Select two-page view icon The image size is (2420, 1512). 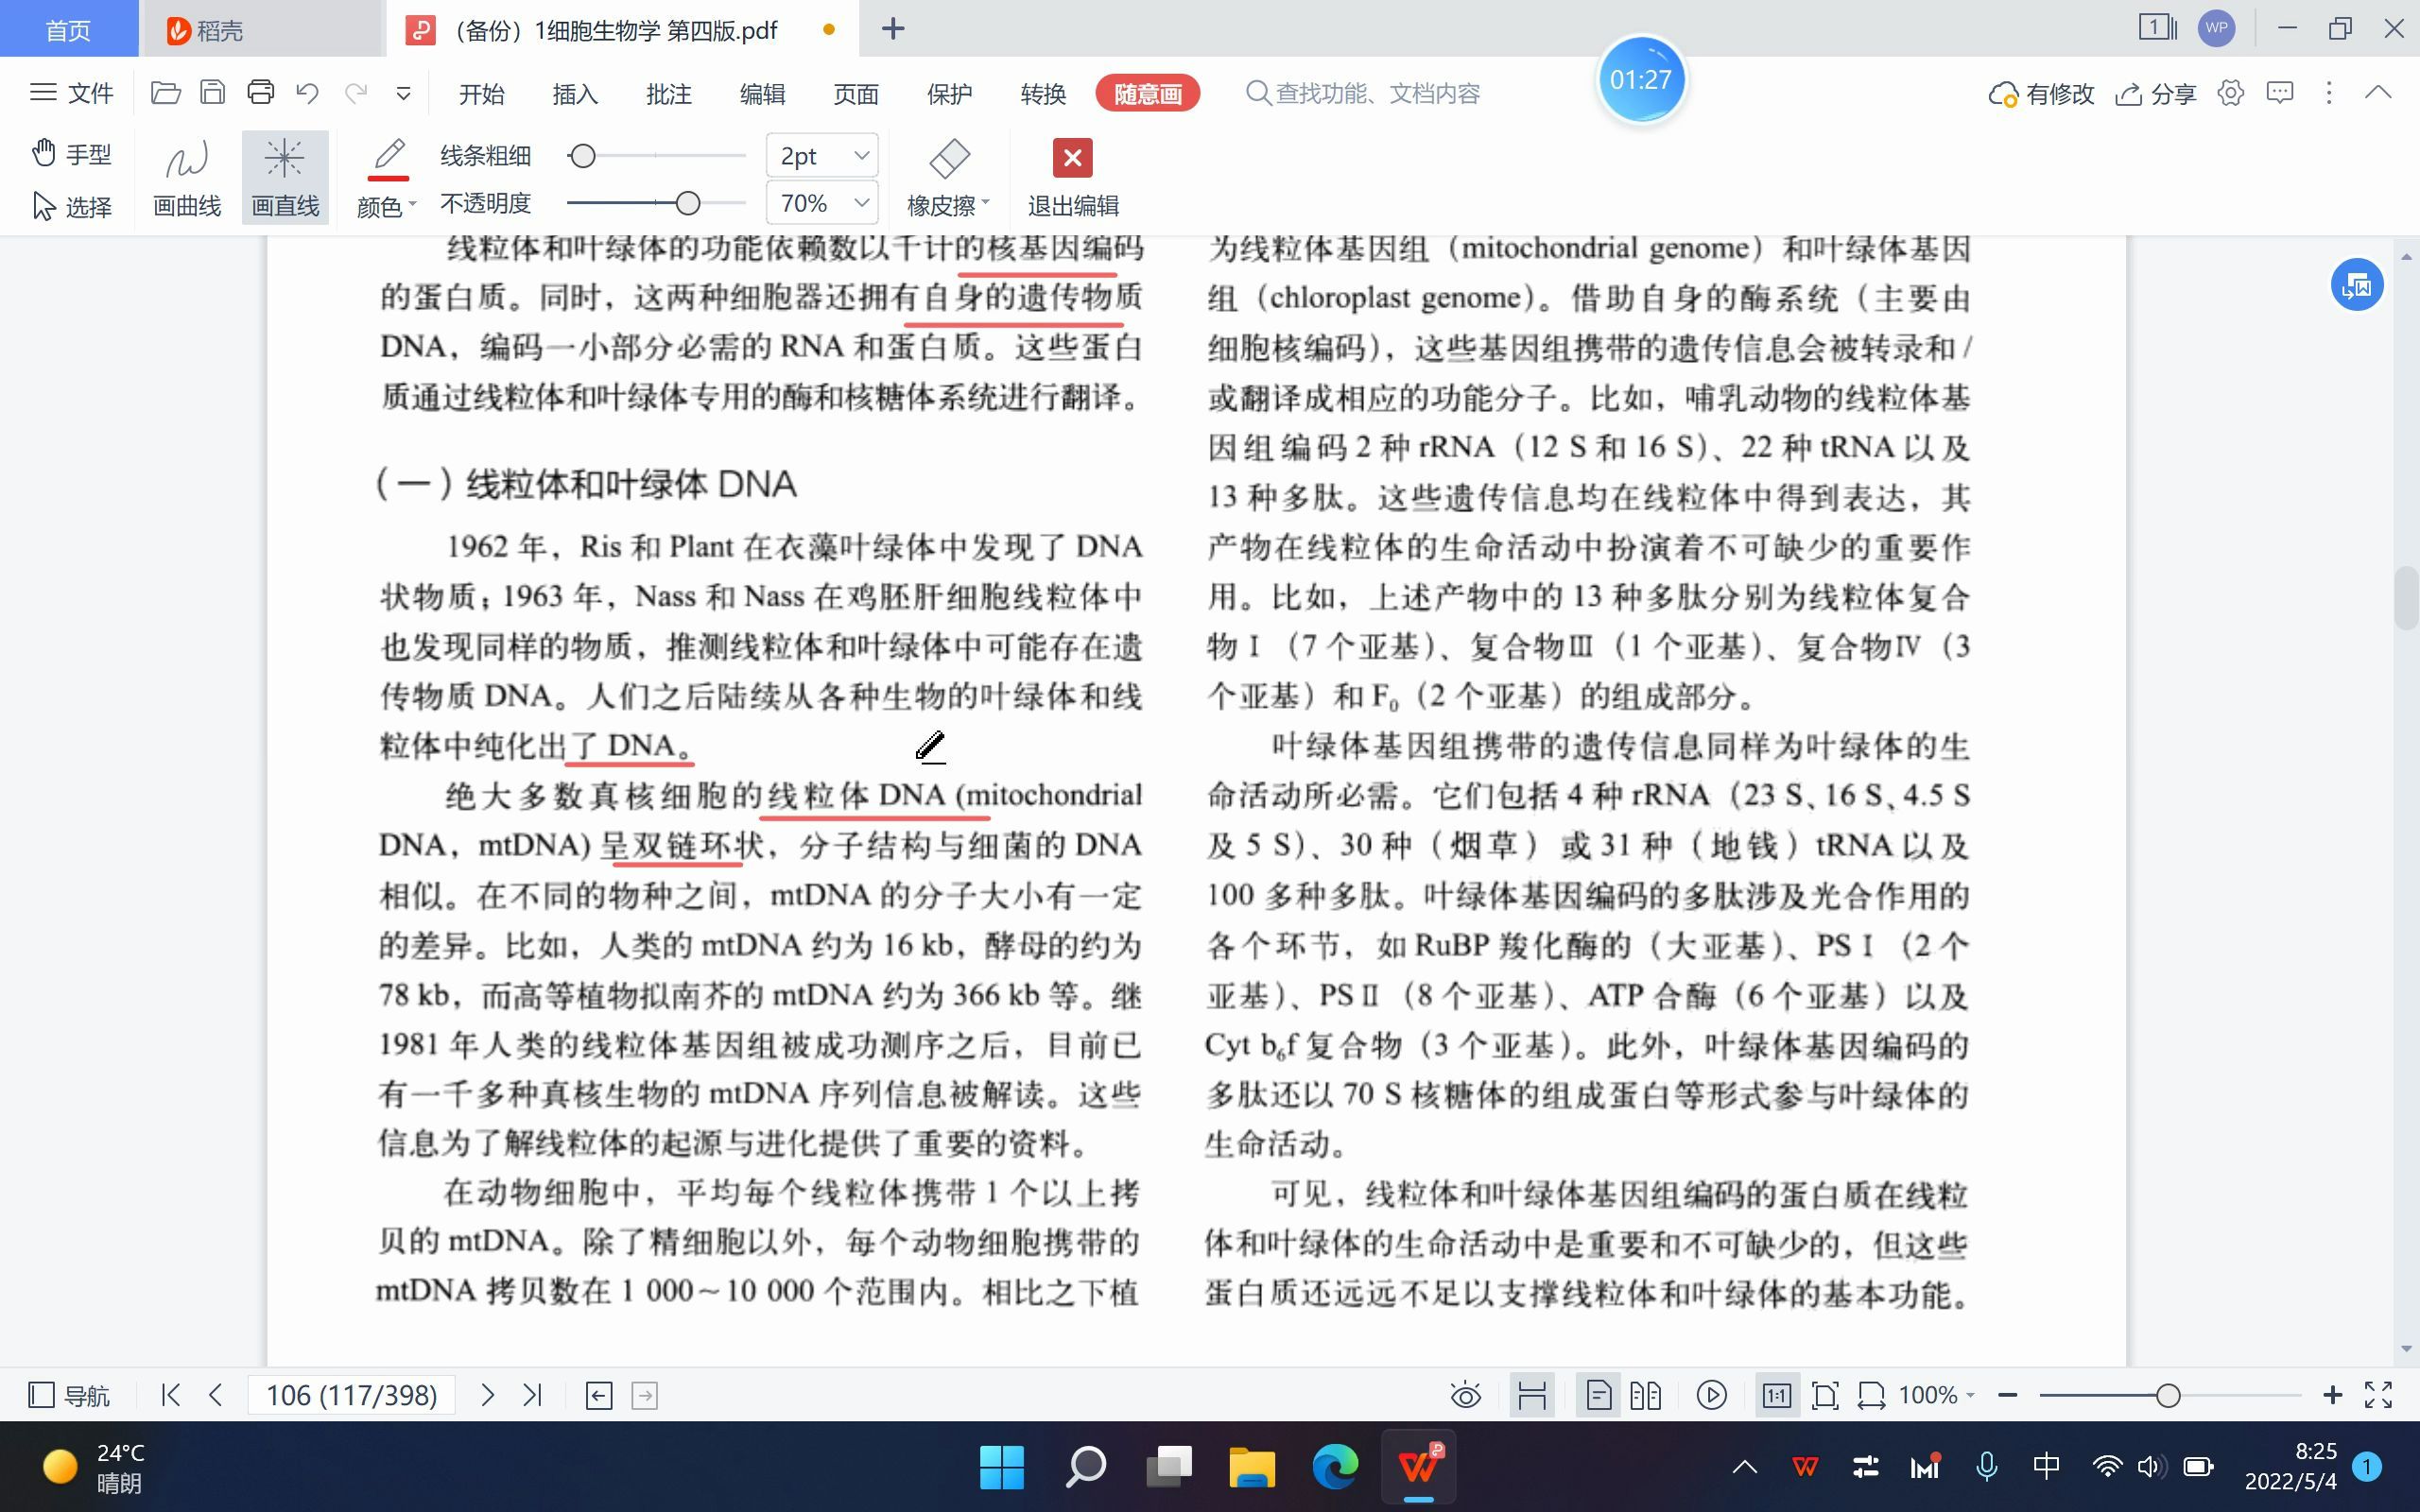pyautogui.click(x=1645, y=1395)
